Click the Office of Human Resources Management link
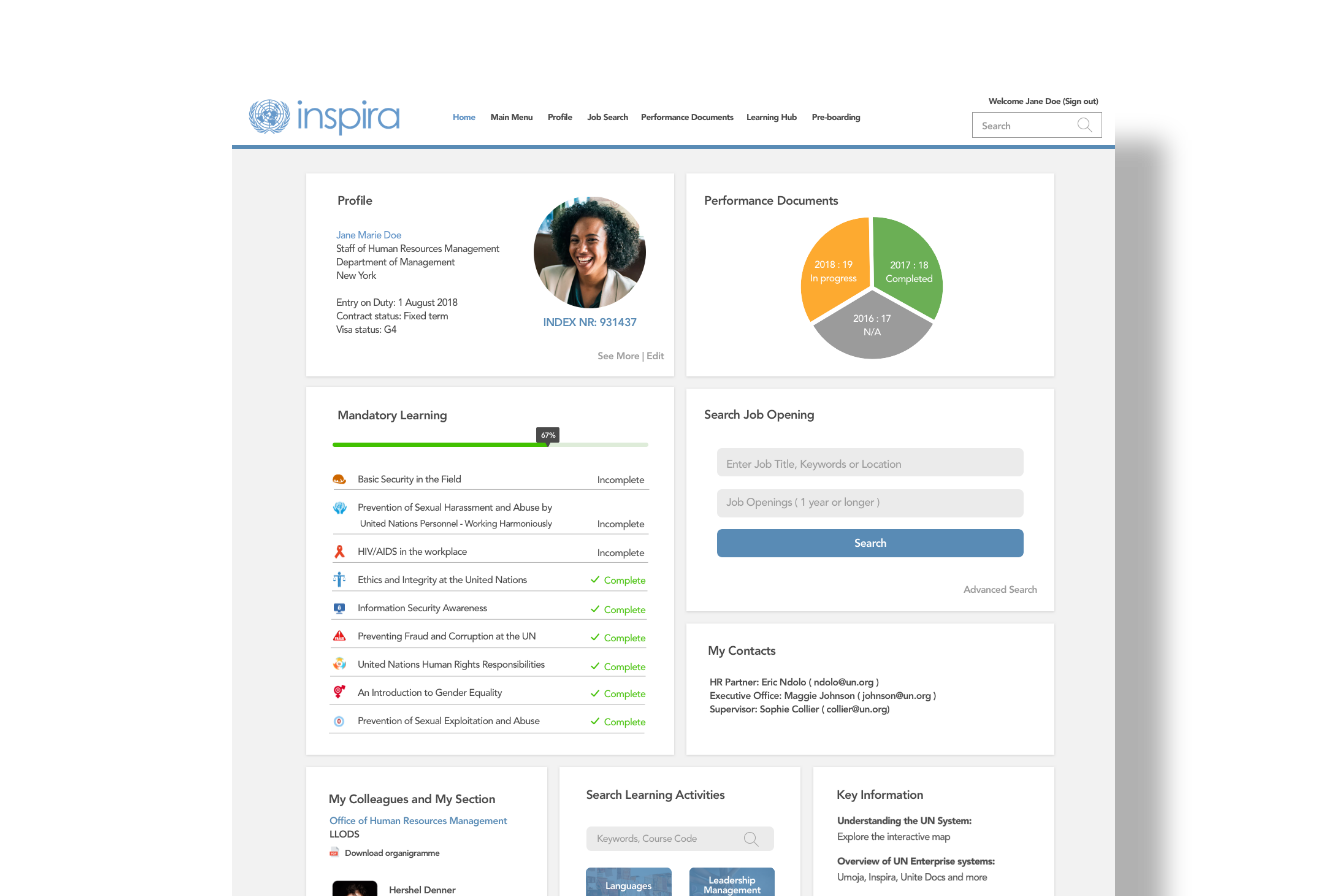 coord(418,821)
